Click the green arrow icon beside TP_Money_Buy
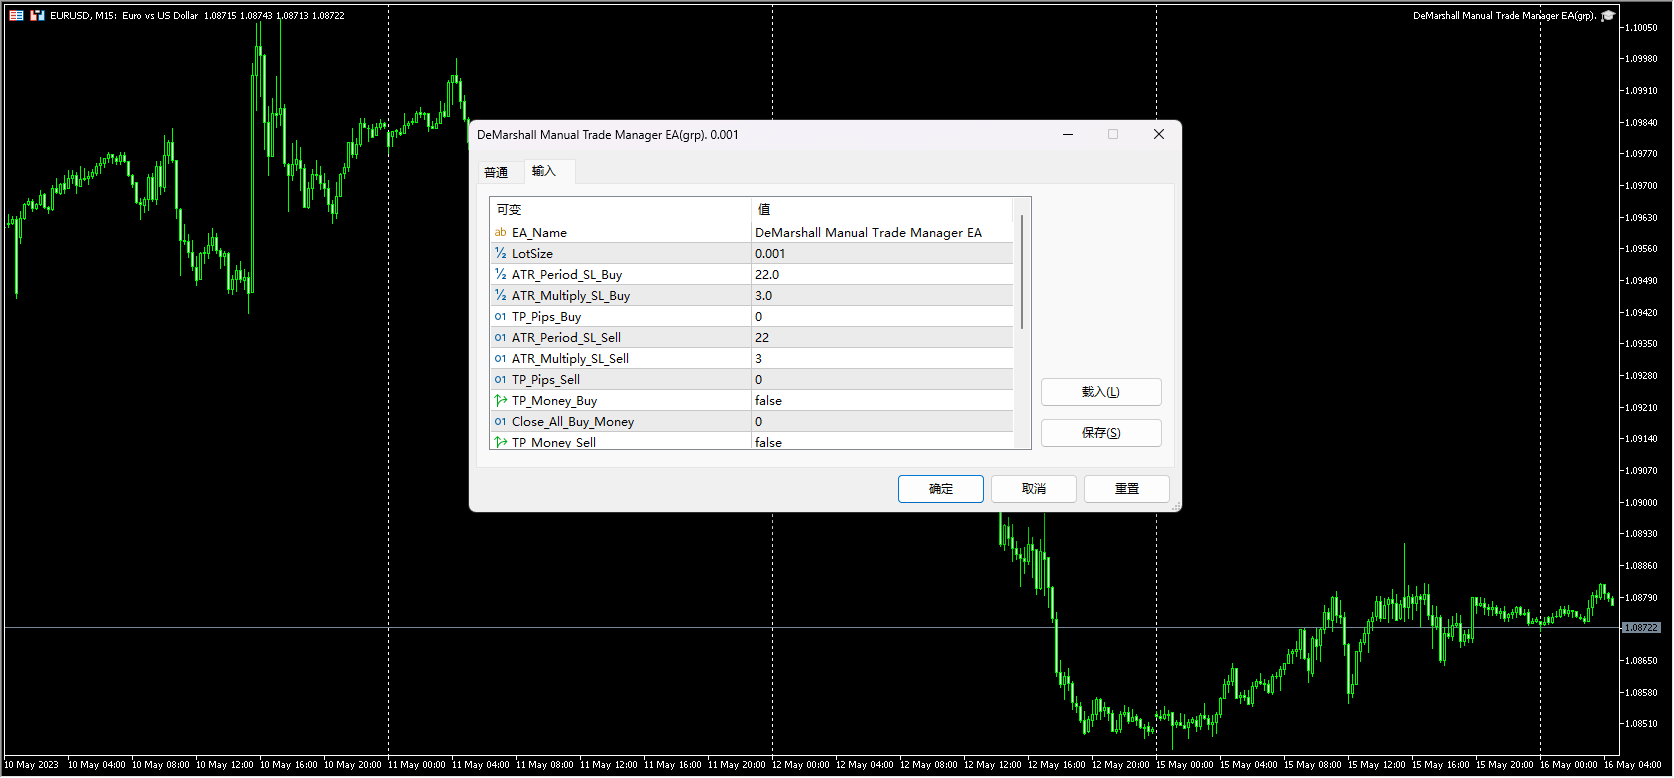 click(500, 401)
